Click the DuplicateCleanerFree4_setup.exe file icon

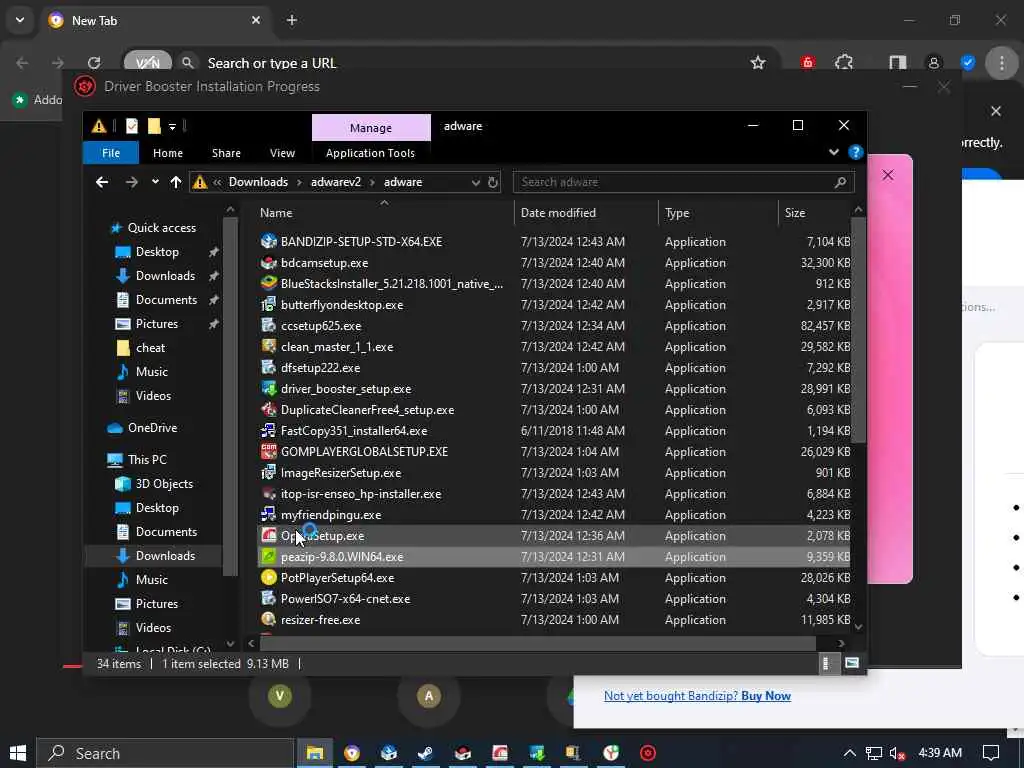pyautogui.click(x=268, y=409)
